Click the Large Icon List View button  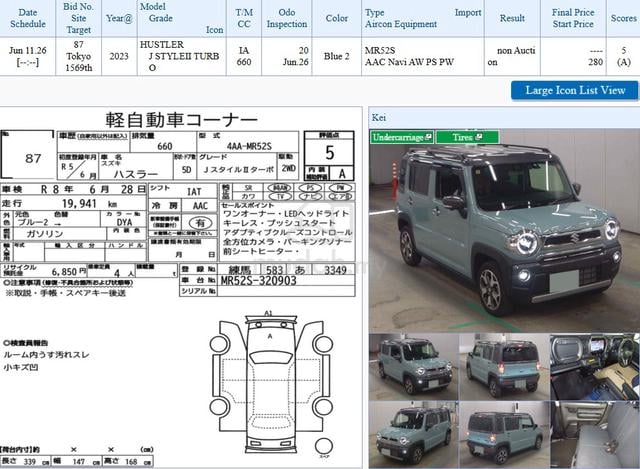click(574, 90)
